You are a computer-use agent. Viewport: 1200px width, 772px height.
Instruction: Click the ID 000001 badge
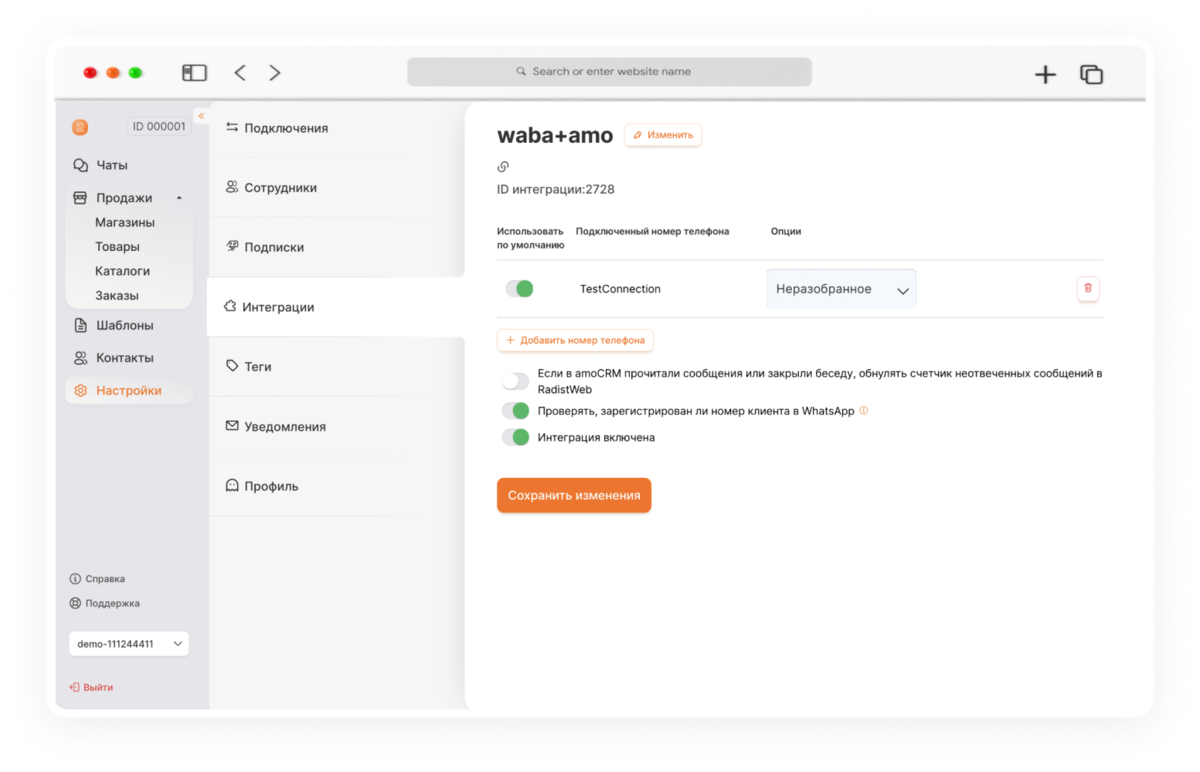click(x=159, y=127)
